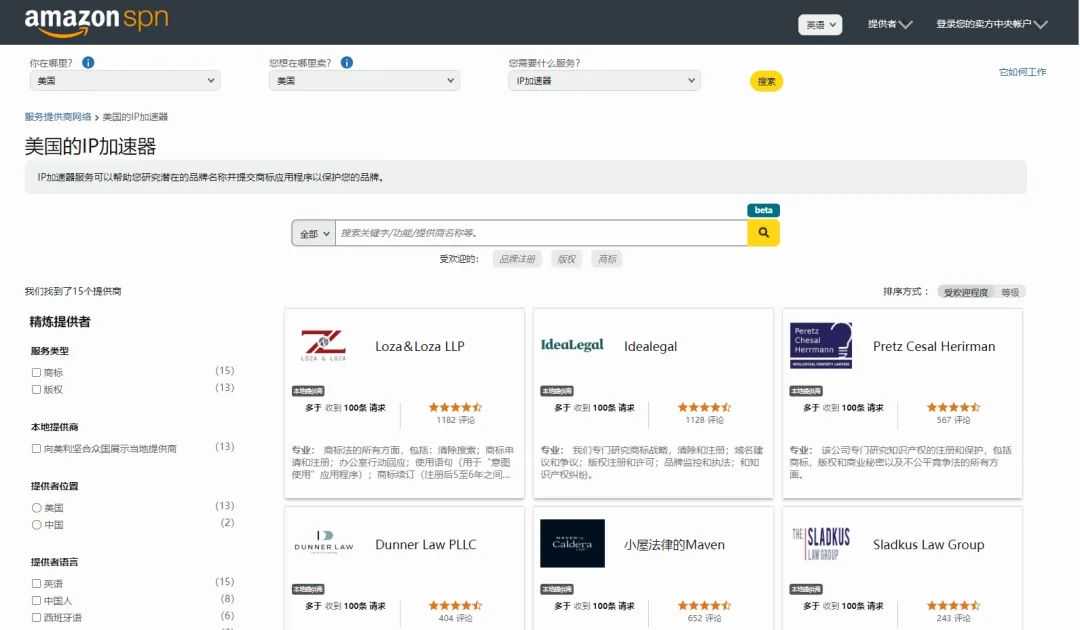Screen dimensions: 1080x630
Task: Check the 中国人 language checkbox
Action: (x=37, y=600)
